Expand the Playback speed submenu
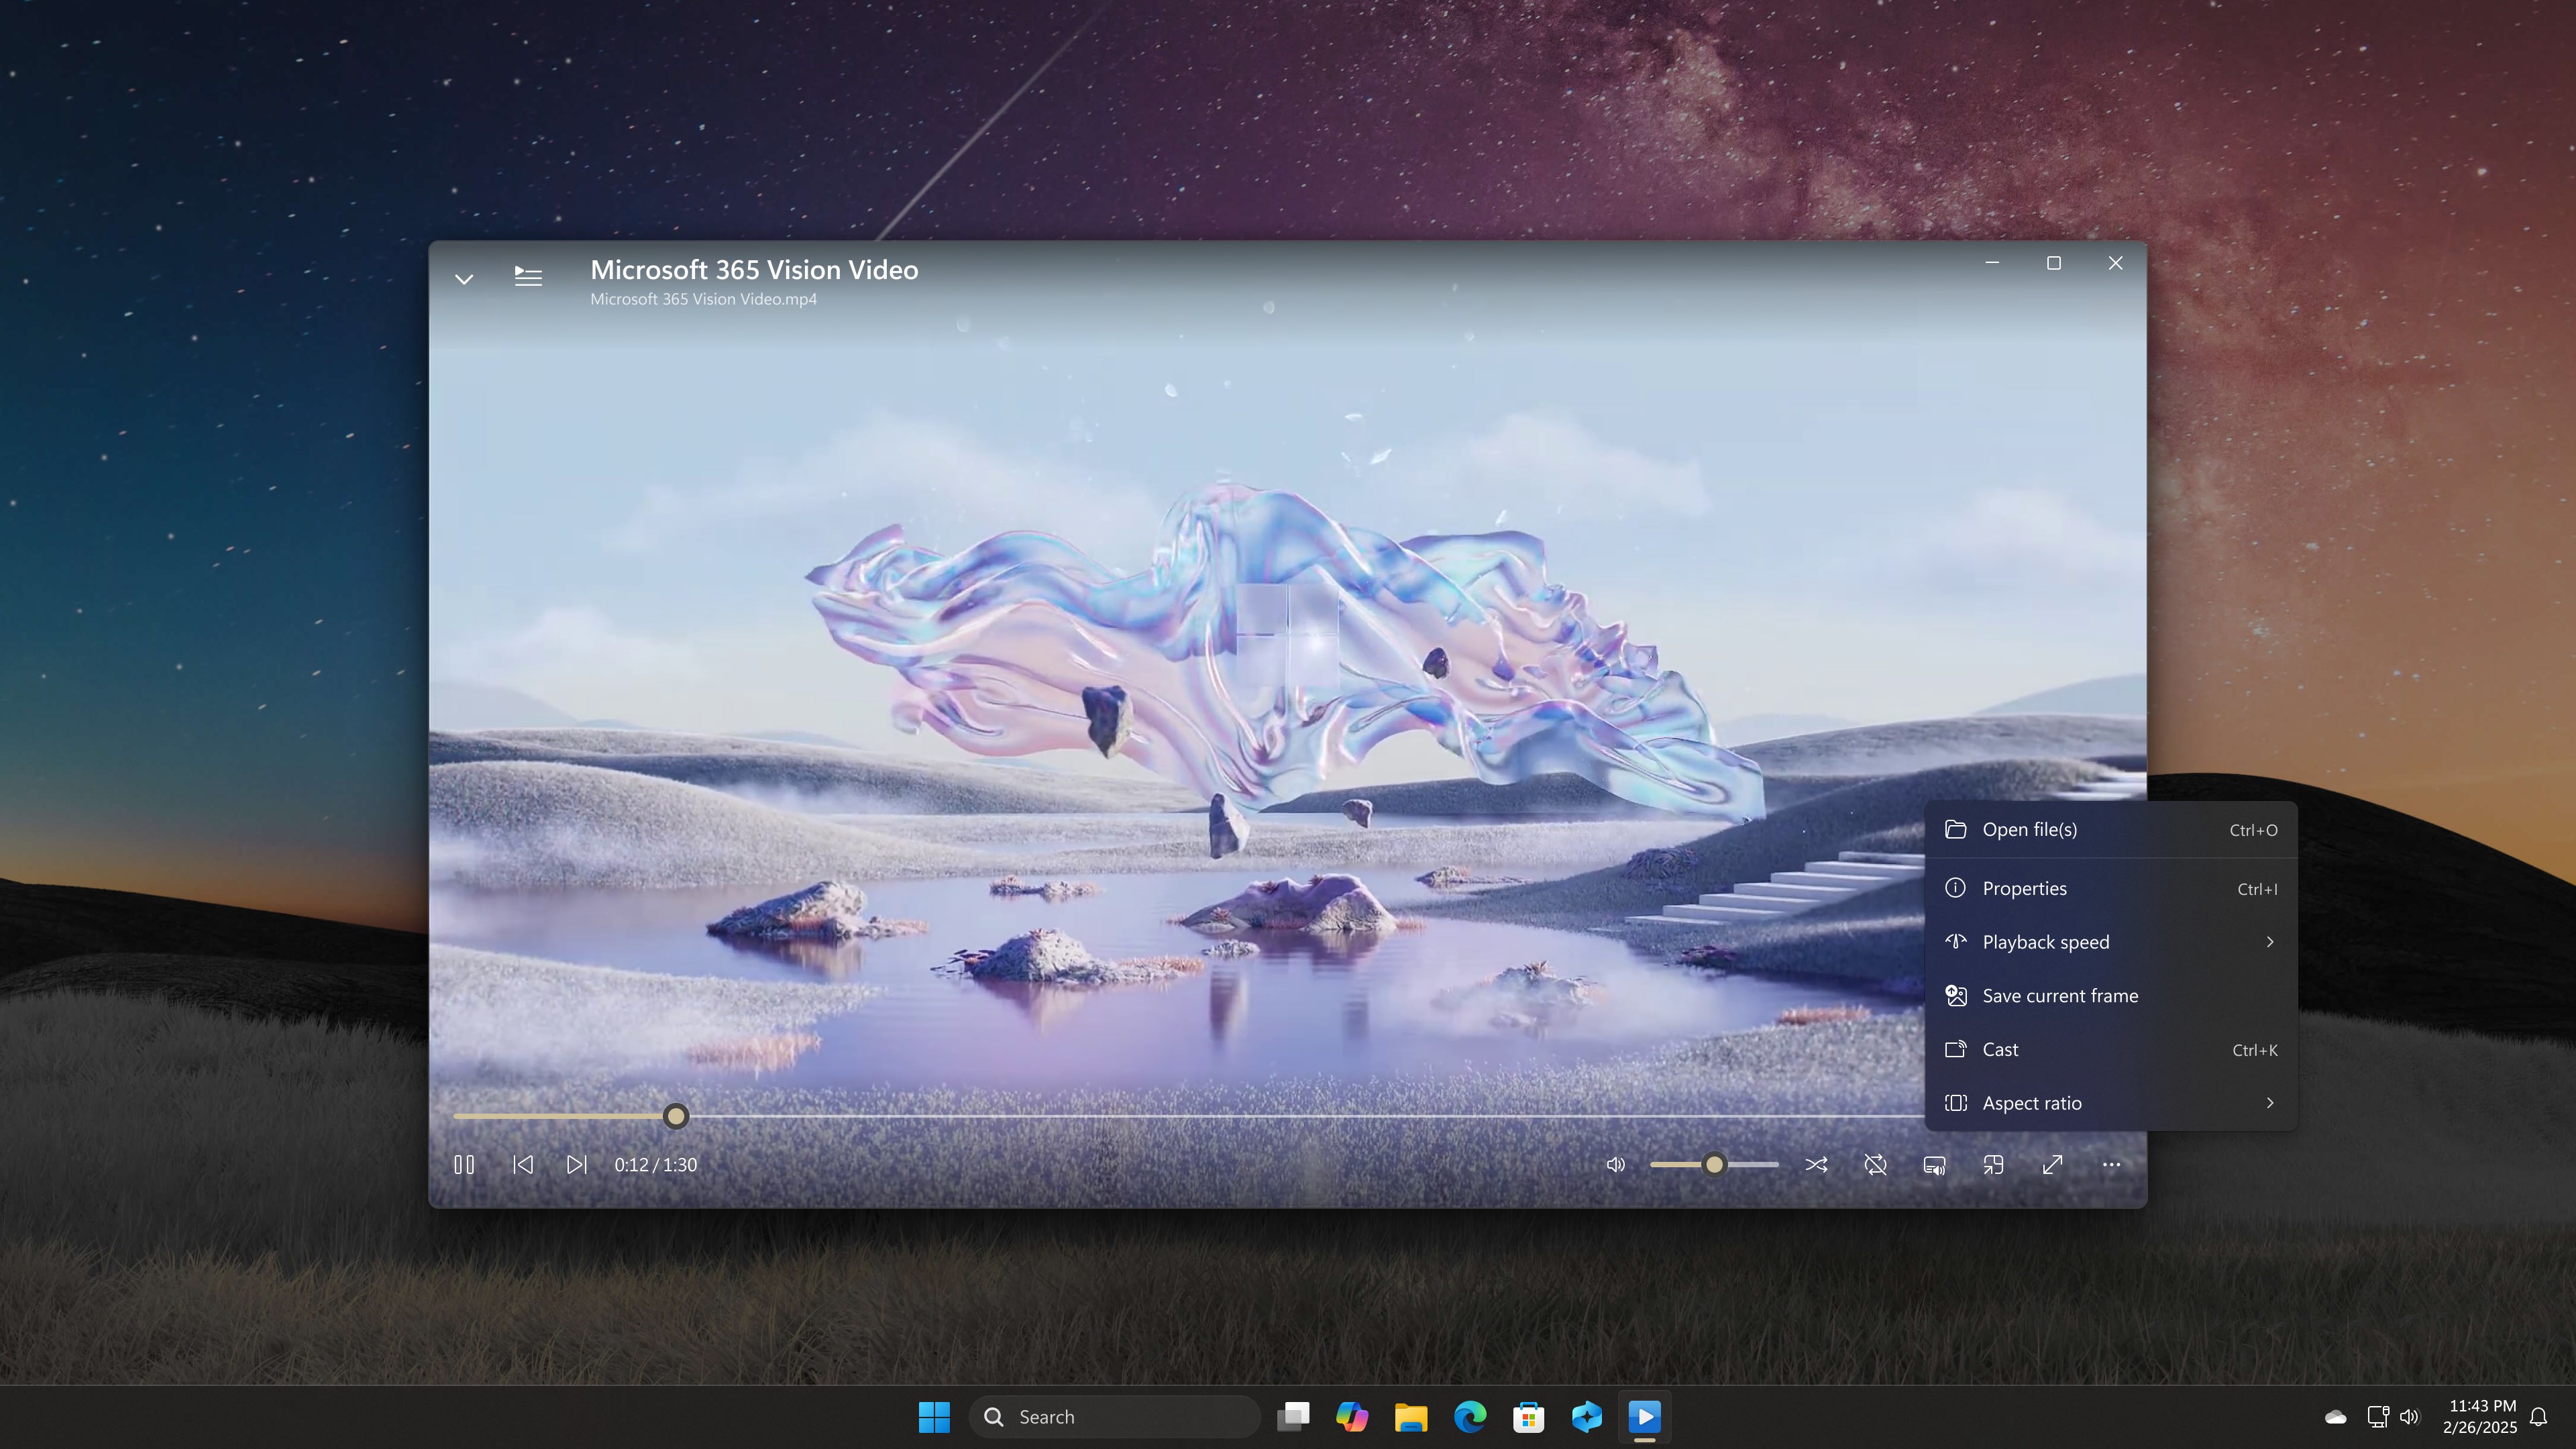 click(2046, 941)
